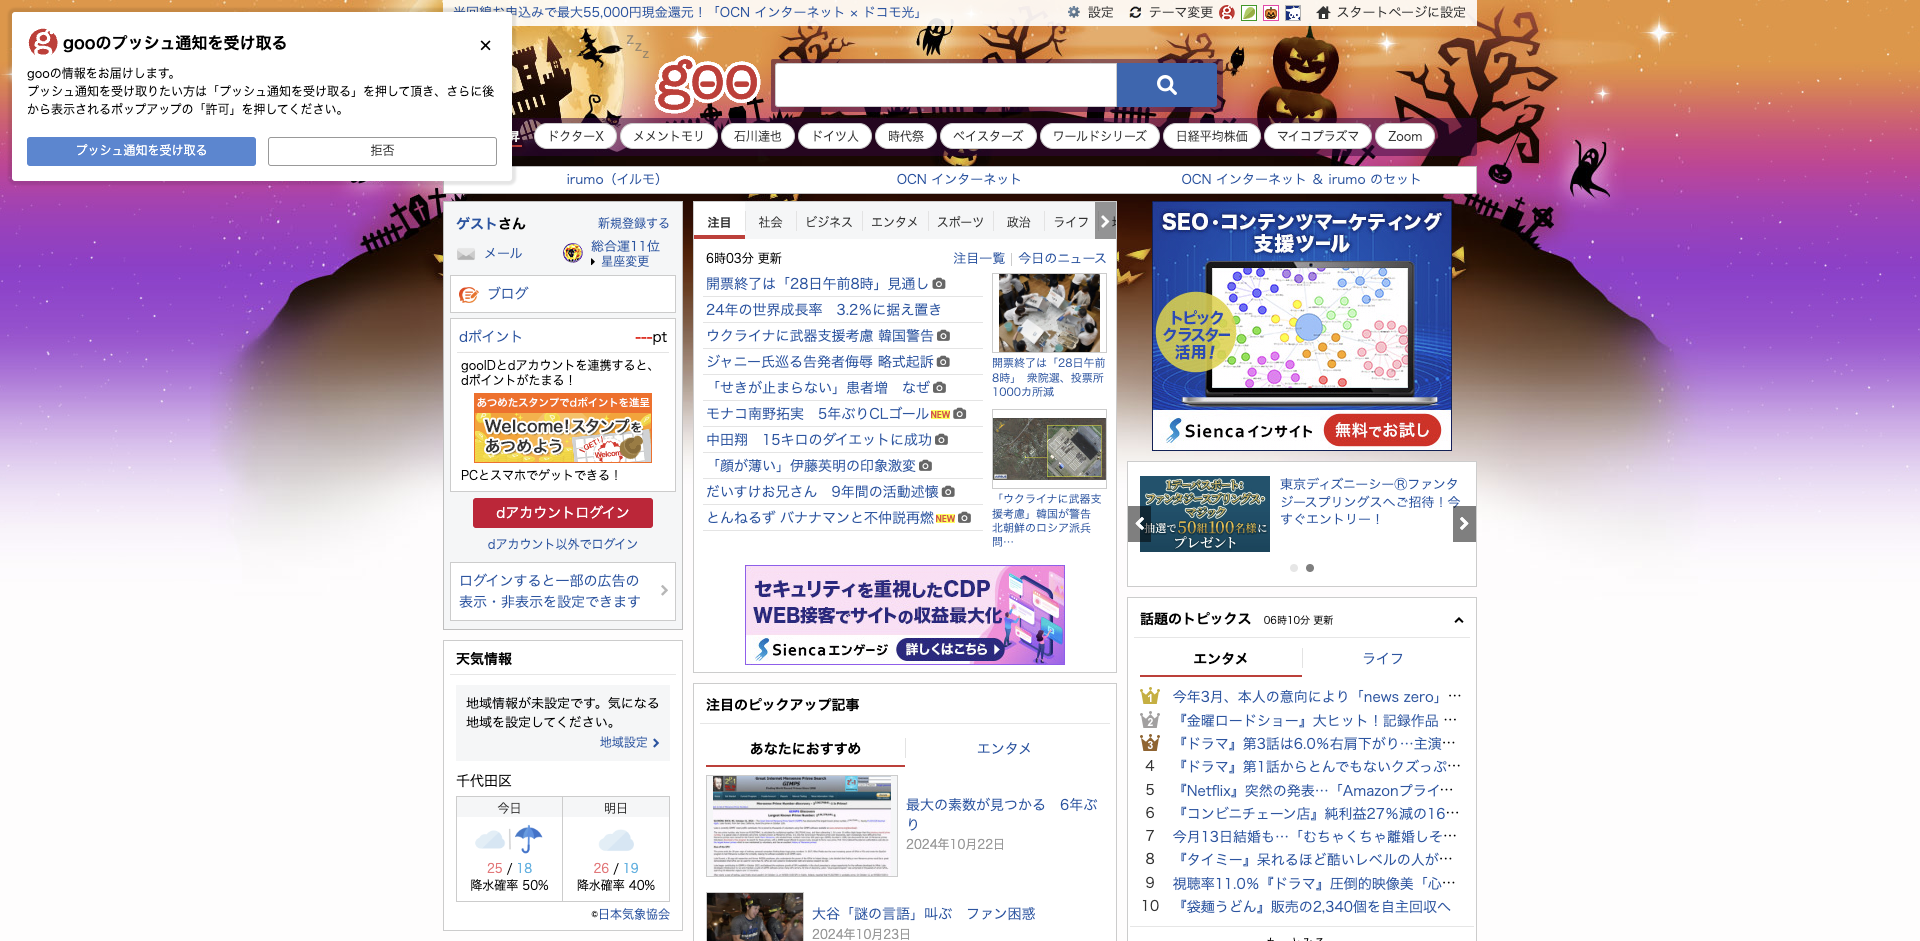Select エンタメ tab in 話題のトピックス
Image resolution: width=1920 pixels, height=941 pixels.
[x=1220, y=658]
